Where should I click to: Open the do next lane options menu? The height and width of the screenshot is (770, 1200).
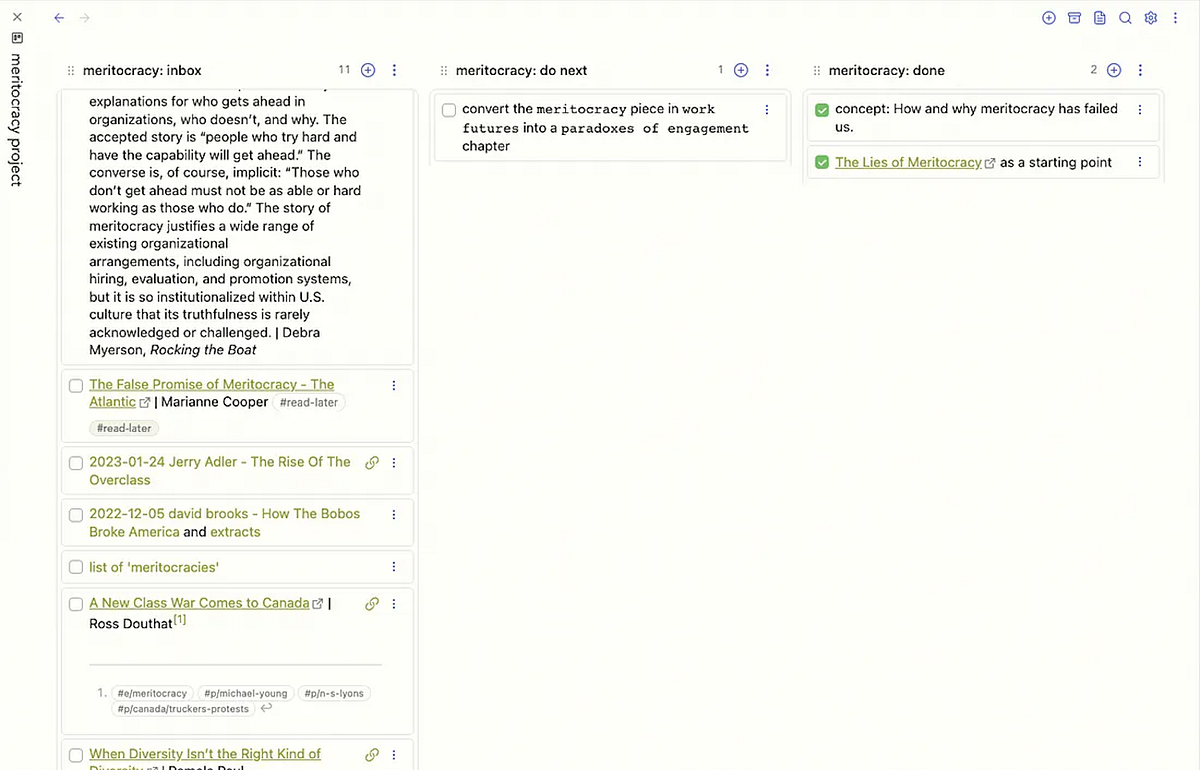(768, 70)
